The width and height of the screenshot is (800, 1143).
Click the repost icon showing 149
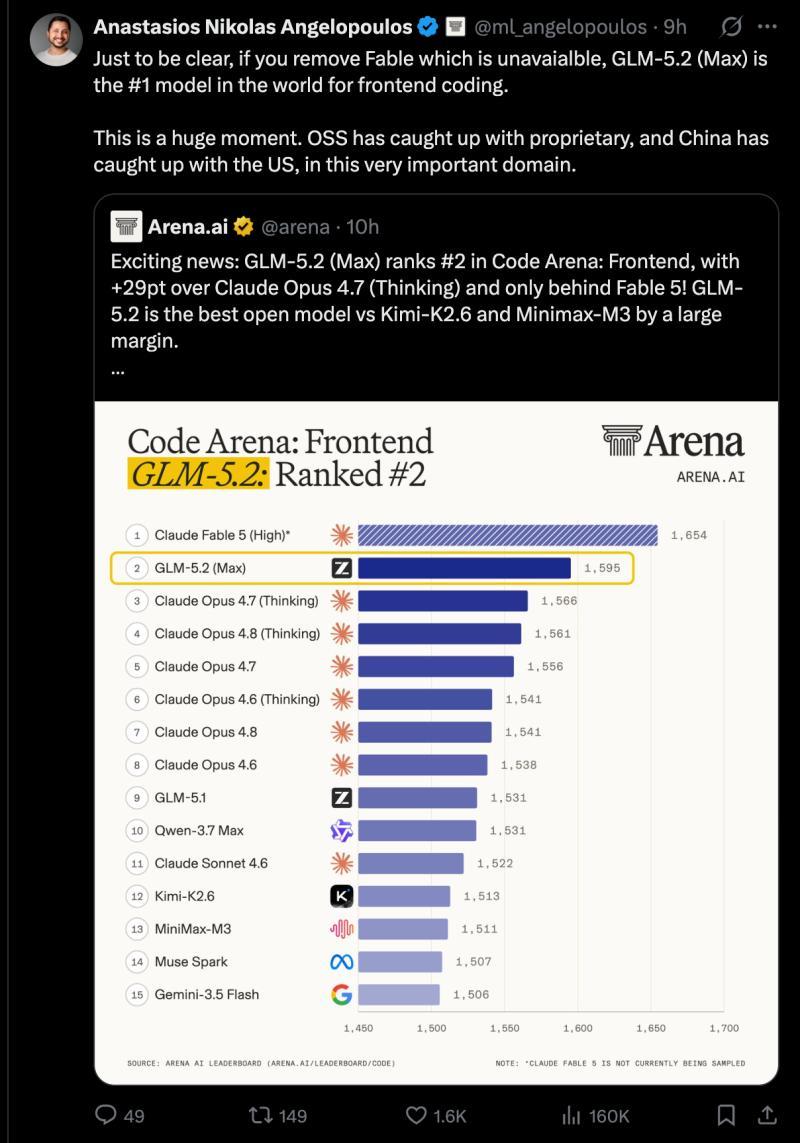(x=260, y=1115)
